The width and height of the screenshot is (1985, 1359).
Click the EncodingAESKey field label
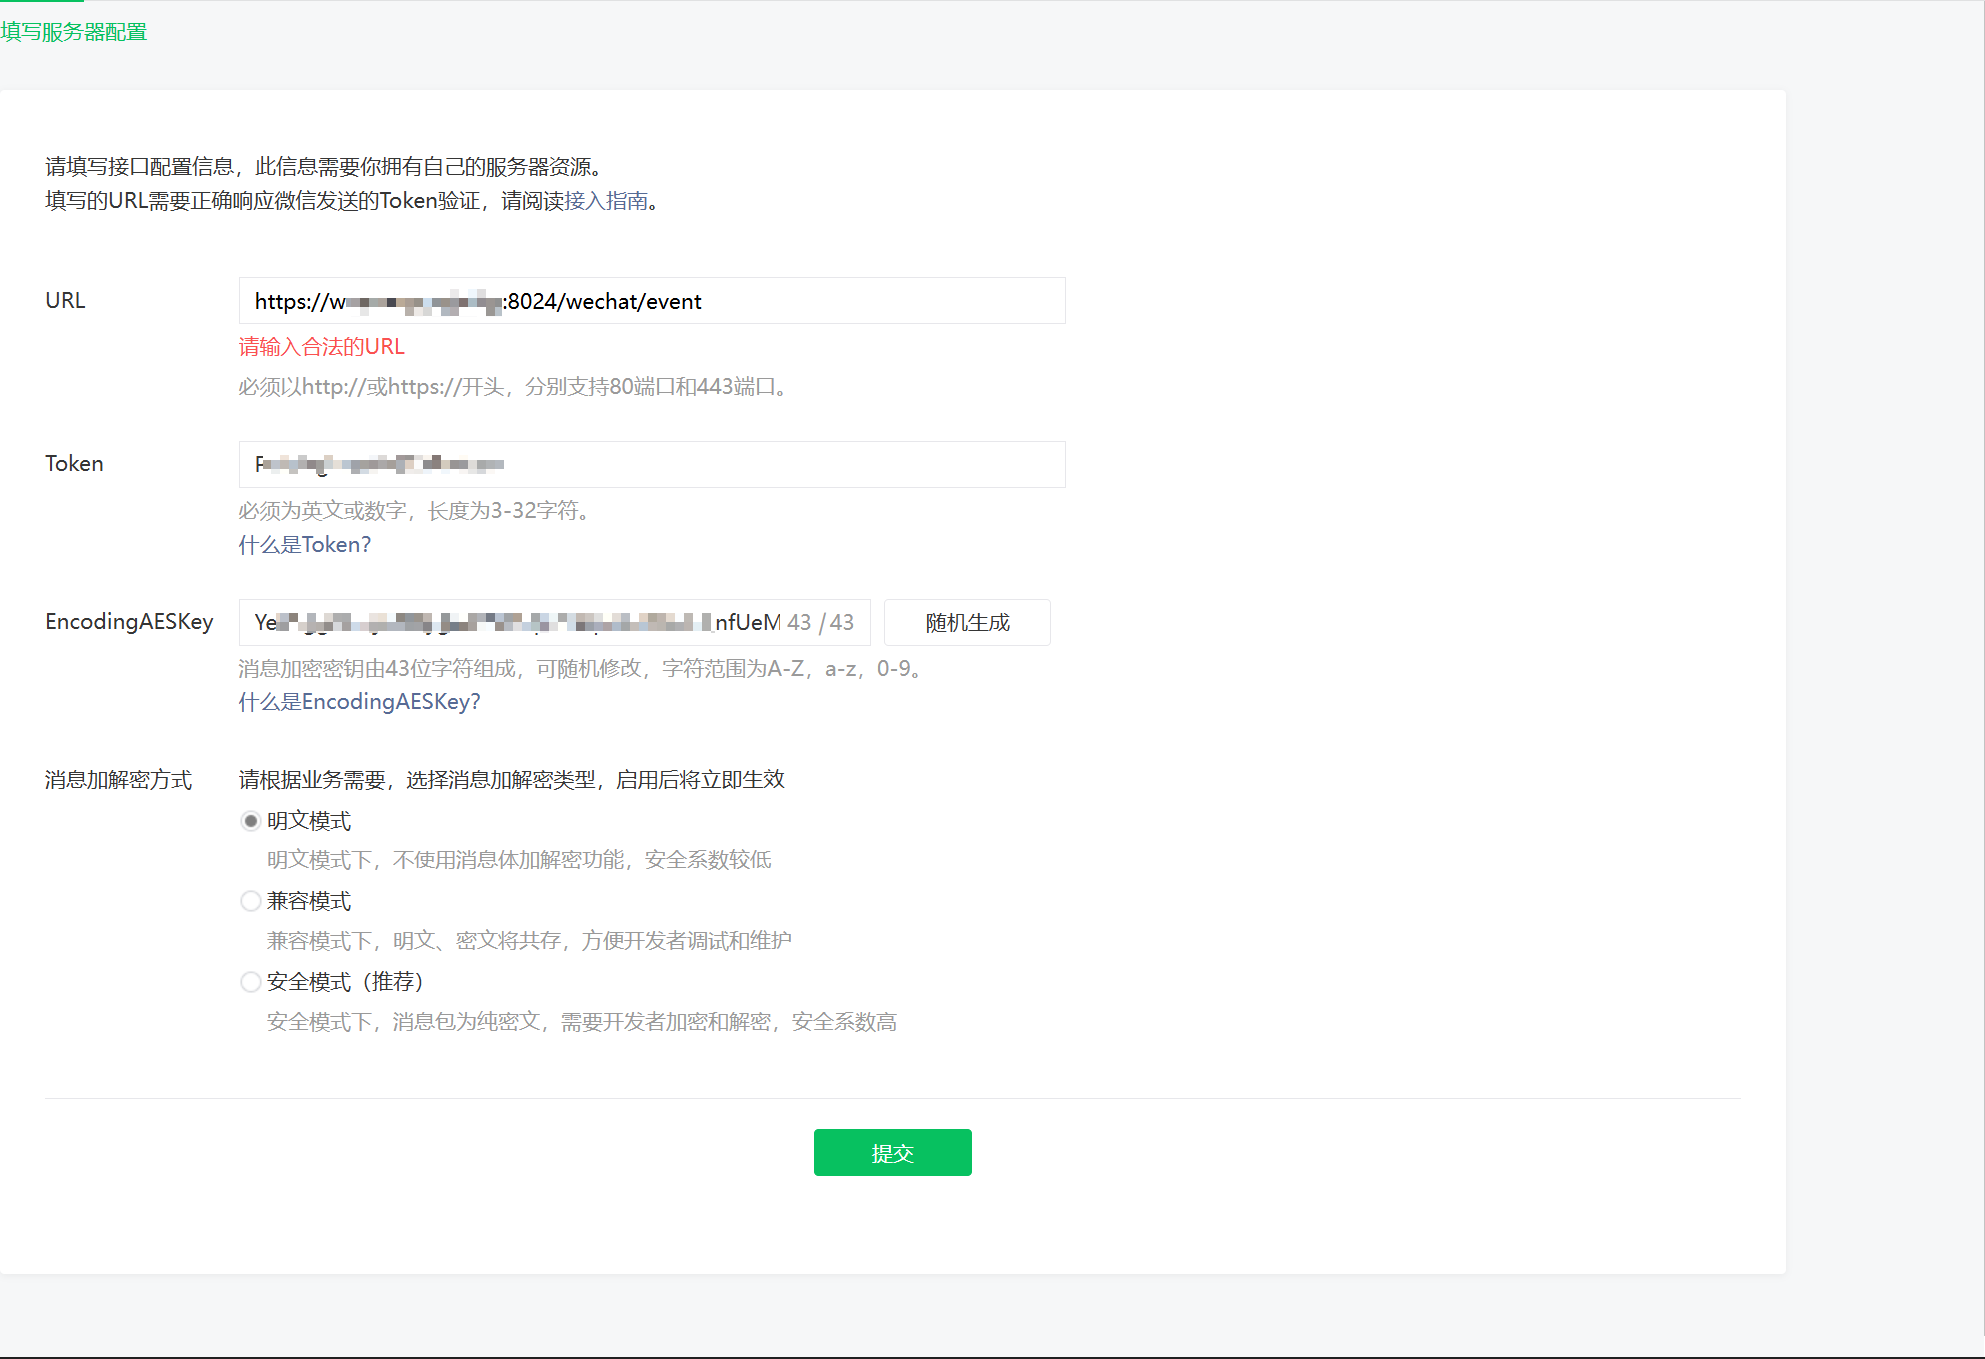pos(129,622)
